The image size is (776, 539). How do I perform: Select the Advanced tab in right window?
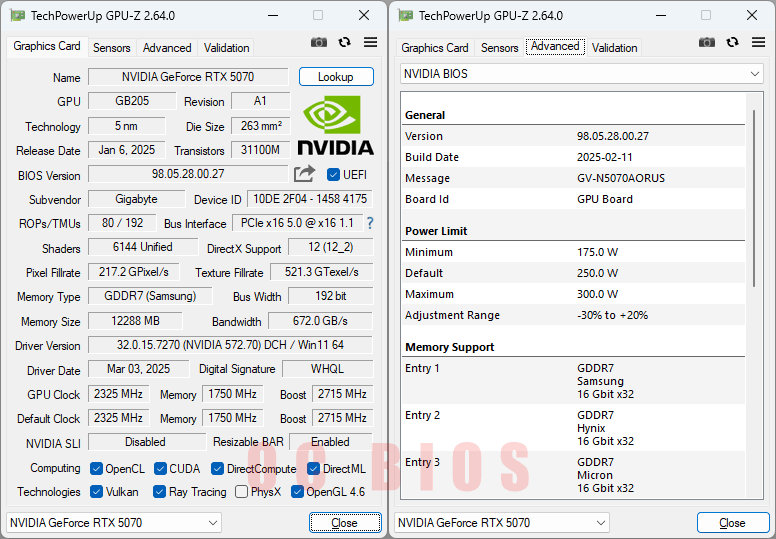(555, 47)
